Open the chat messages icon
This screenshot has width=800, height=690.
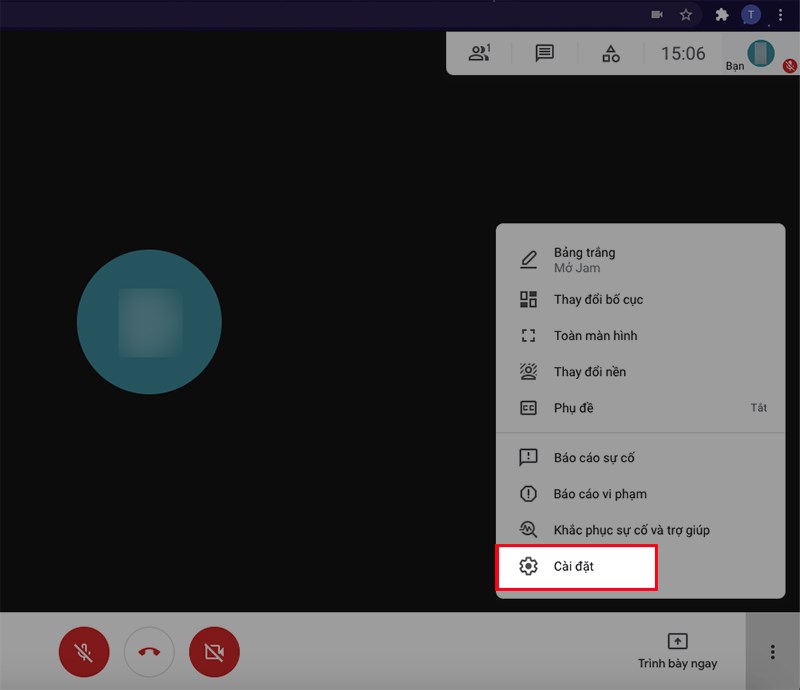(x=545, y=54)
